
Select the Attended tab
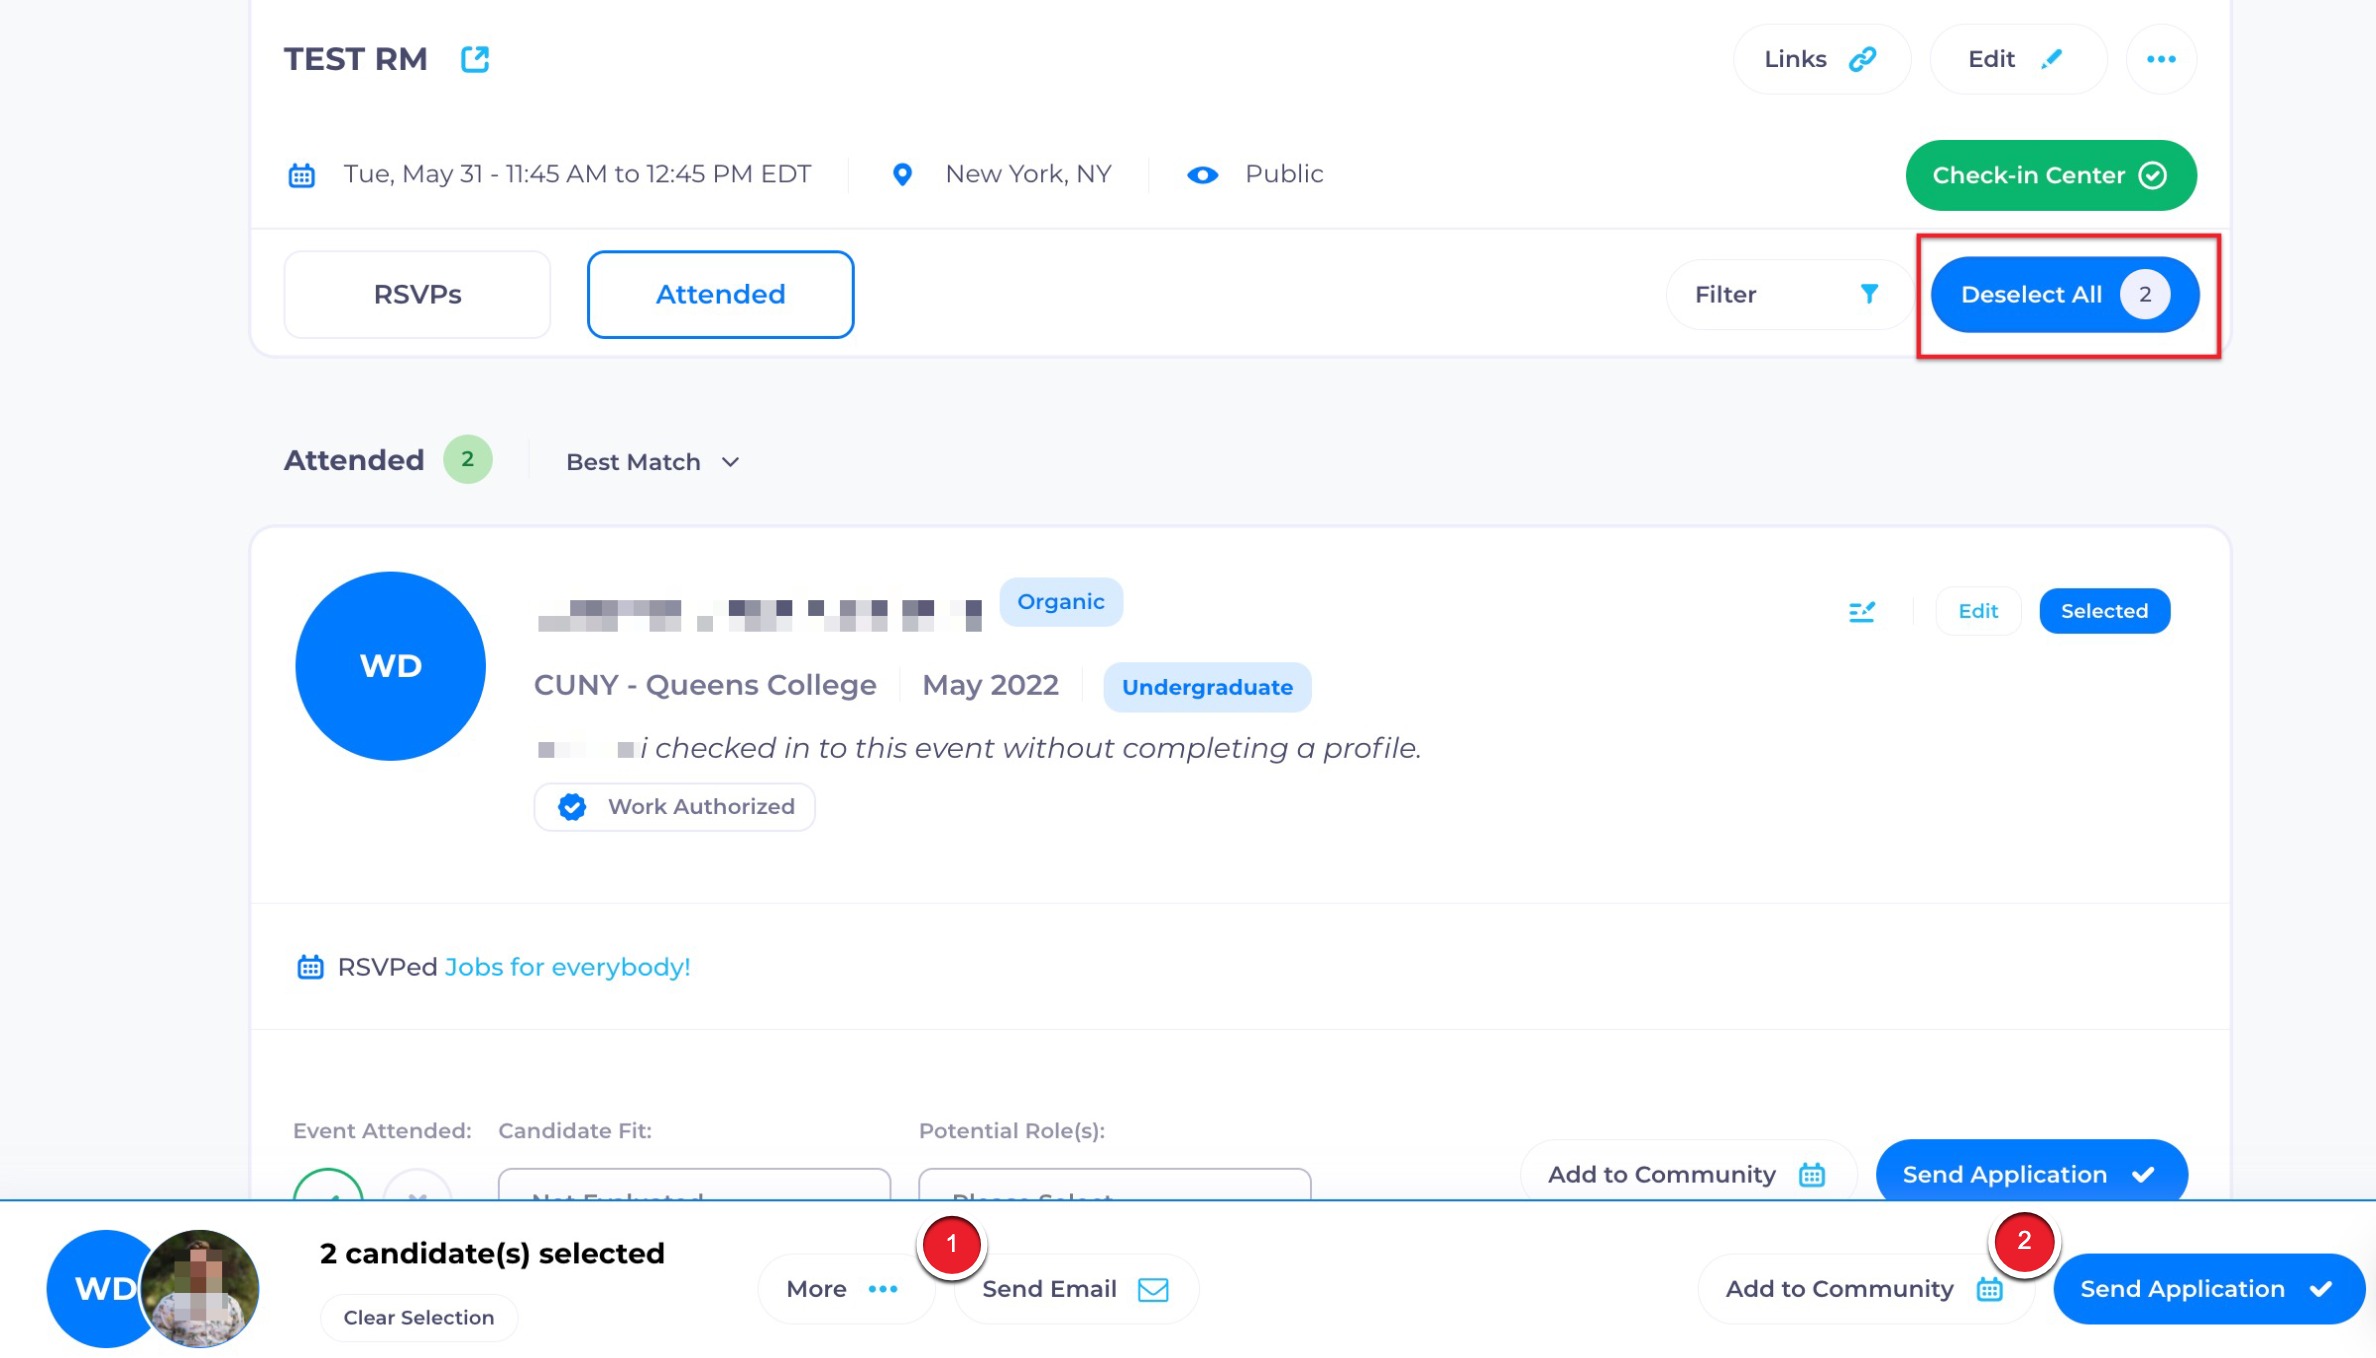point(720,294)
